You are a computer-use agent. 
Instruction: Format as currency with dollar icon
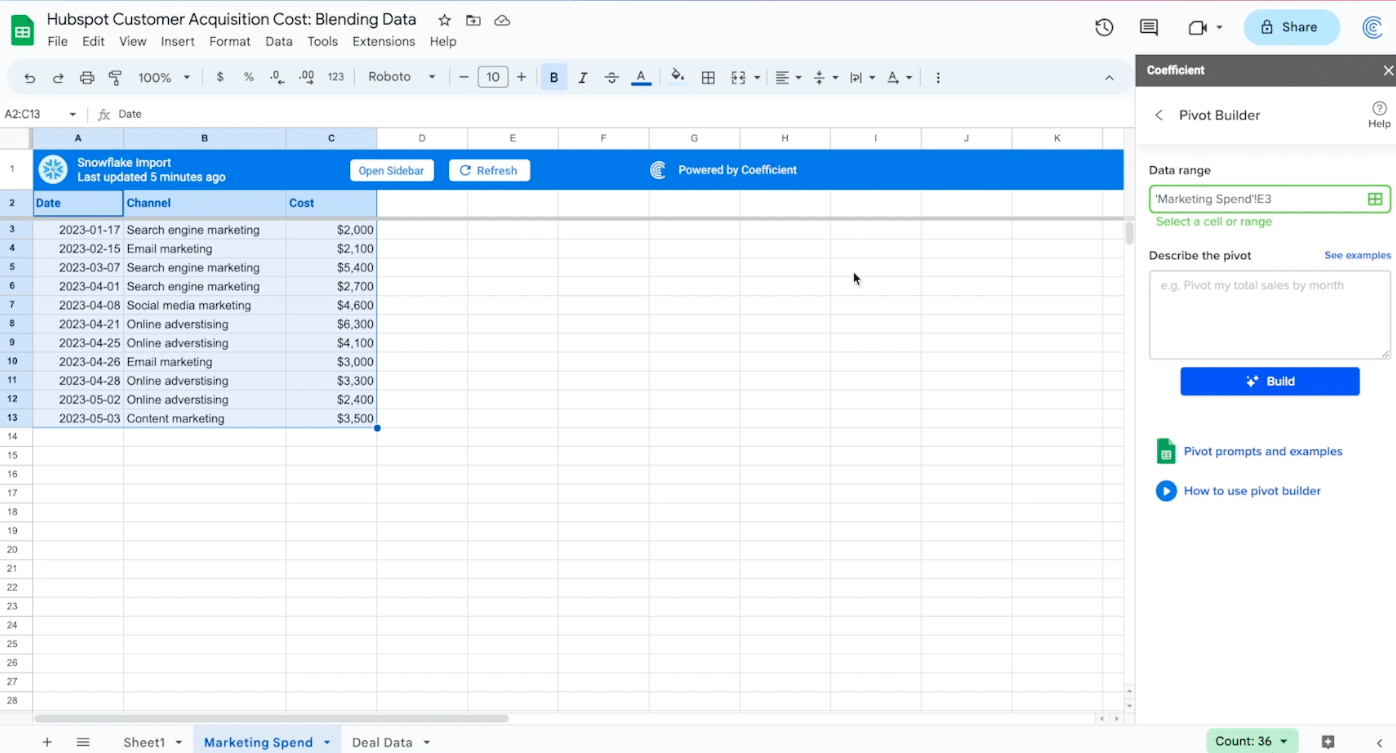pyautogui.click(x=220, y=77)
